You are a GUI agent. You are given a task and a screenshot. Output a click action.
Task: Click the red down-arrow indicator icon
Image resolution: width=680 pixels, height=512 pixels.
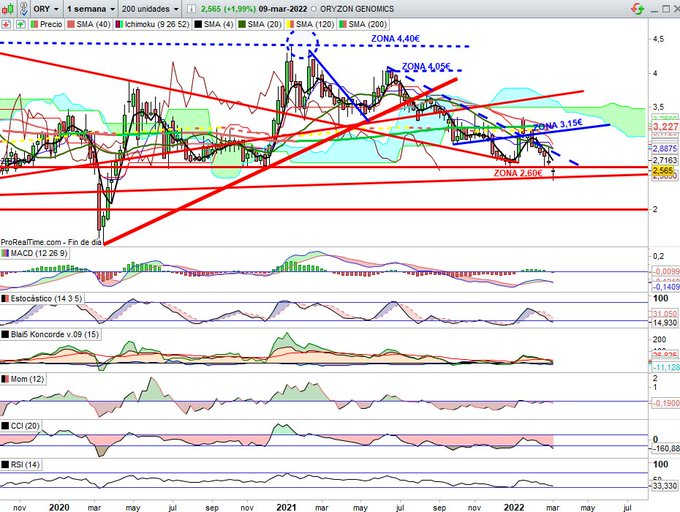6,24
